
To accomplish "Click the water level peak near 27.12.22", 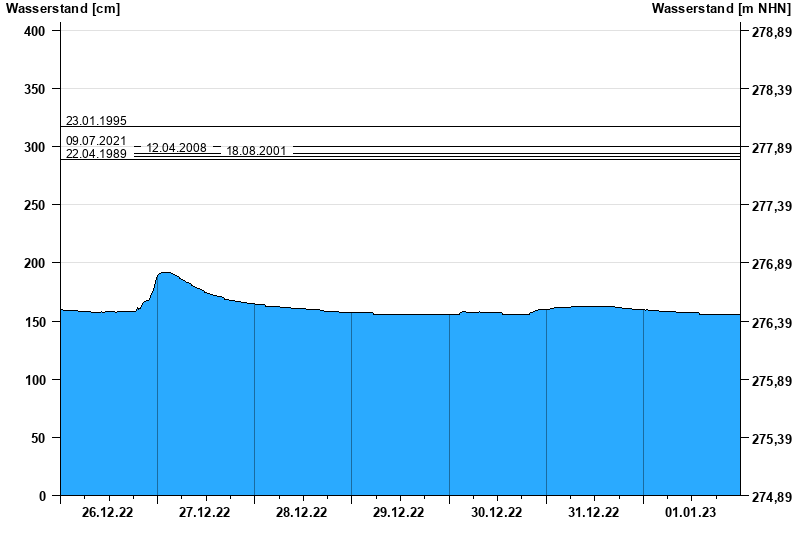I will (x=166, y=273).
